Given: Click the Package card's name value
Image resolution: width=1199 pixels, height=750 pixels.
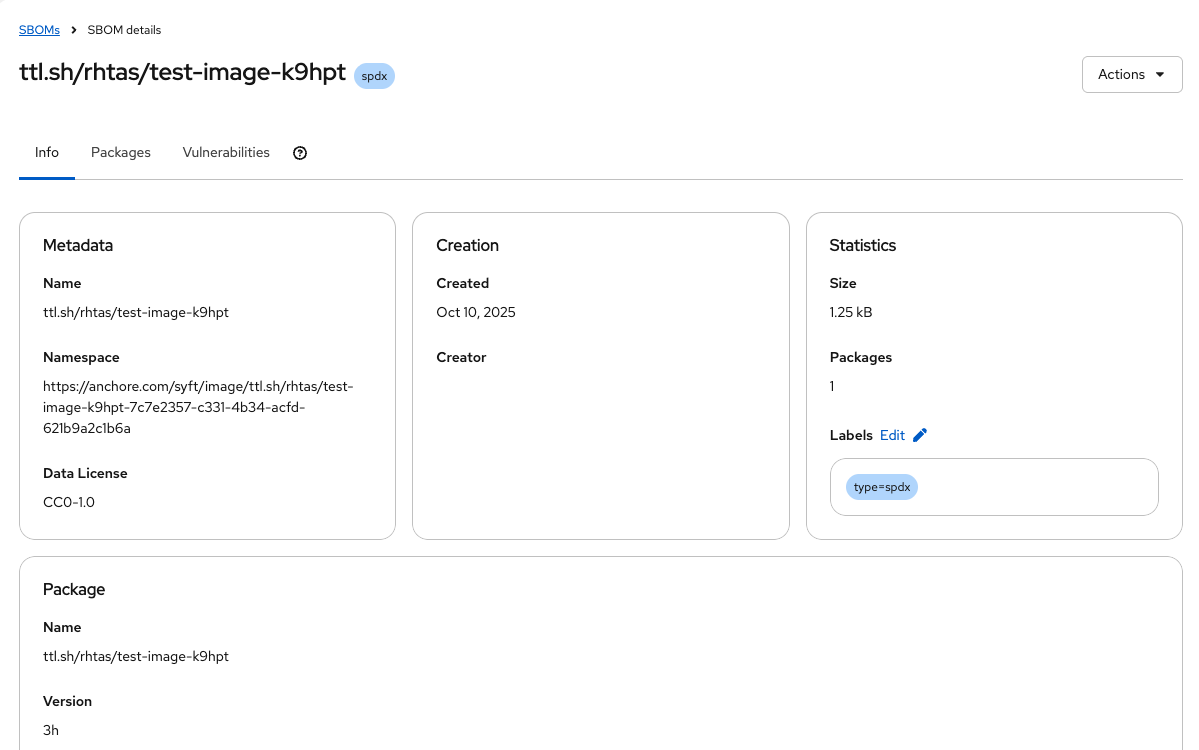Looking at the screenshot, I should click(136, 656).
